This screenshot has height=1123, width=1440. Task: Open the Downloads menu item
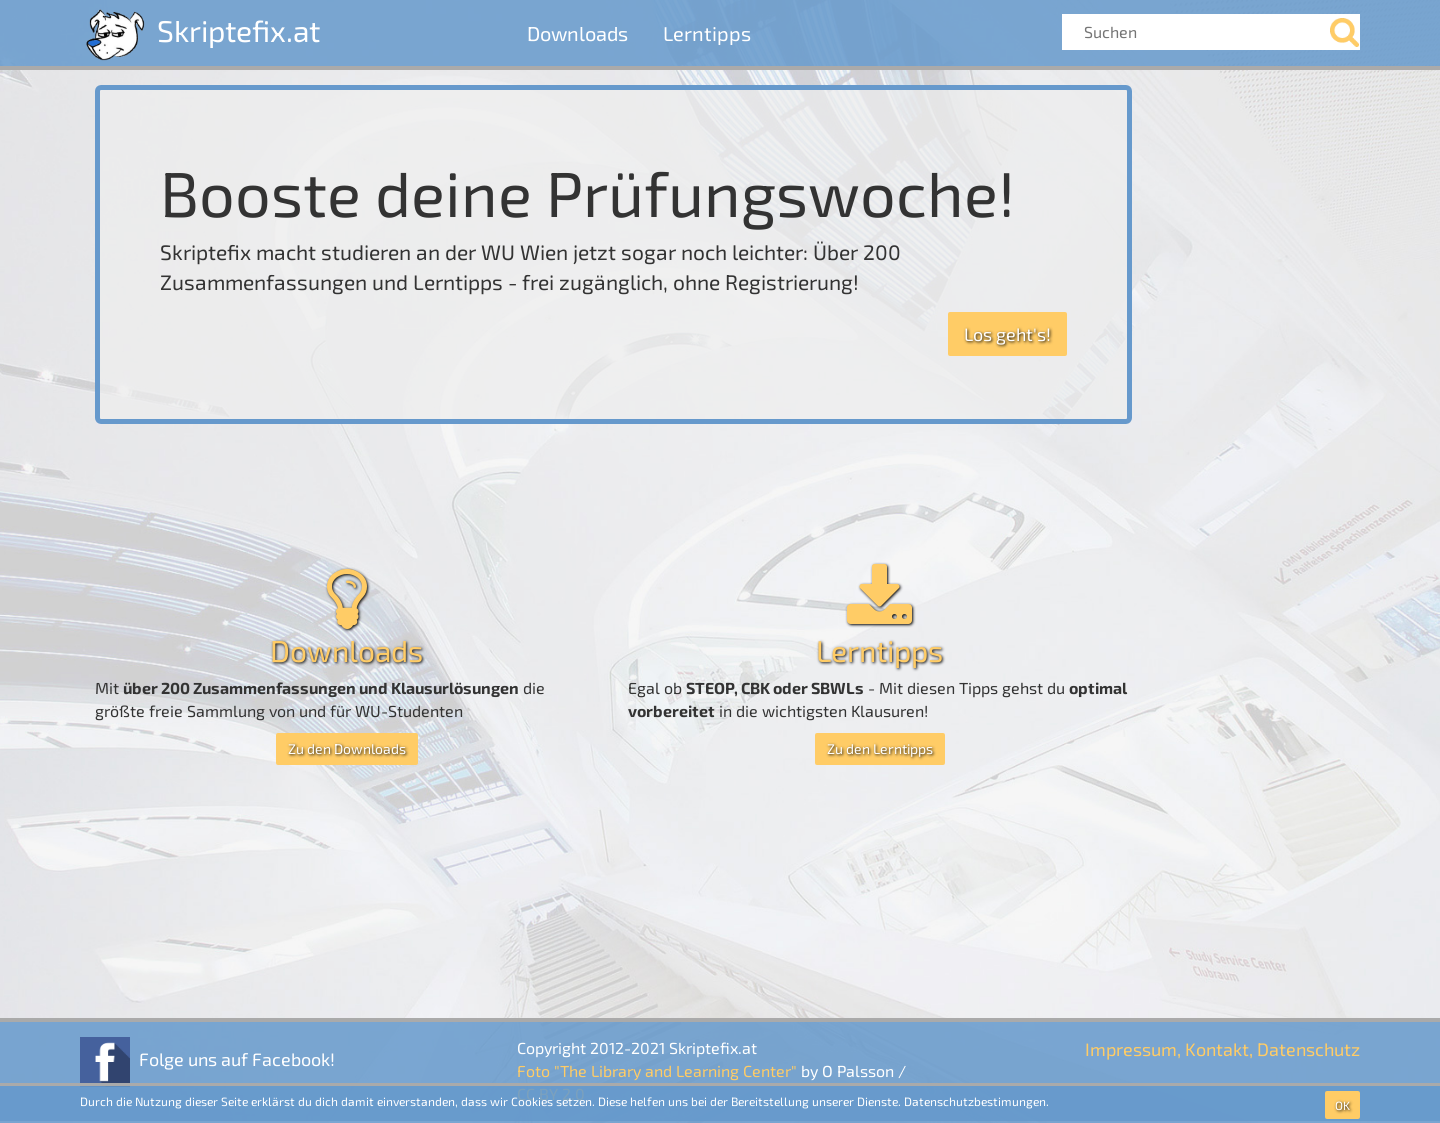[x=577, y=34]
